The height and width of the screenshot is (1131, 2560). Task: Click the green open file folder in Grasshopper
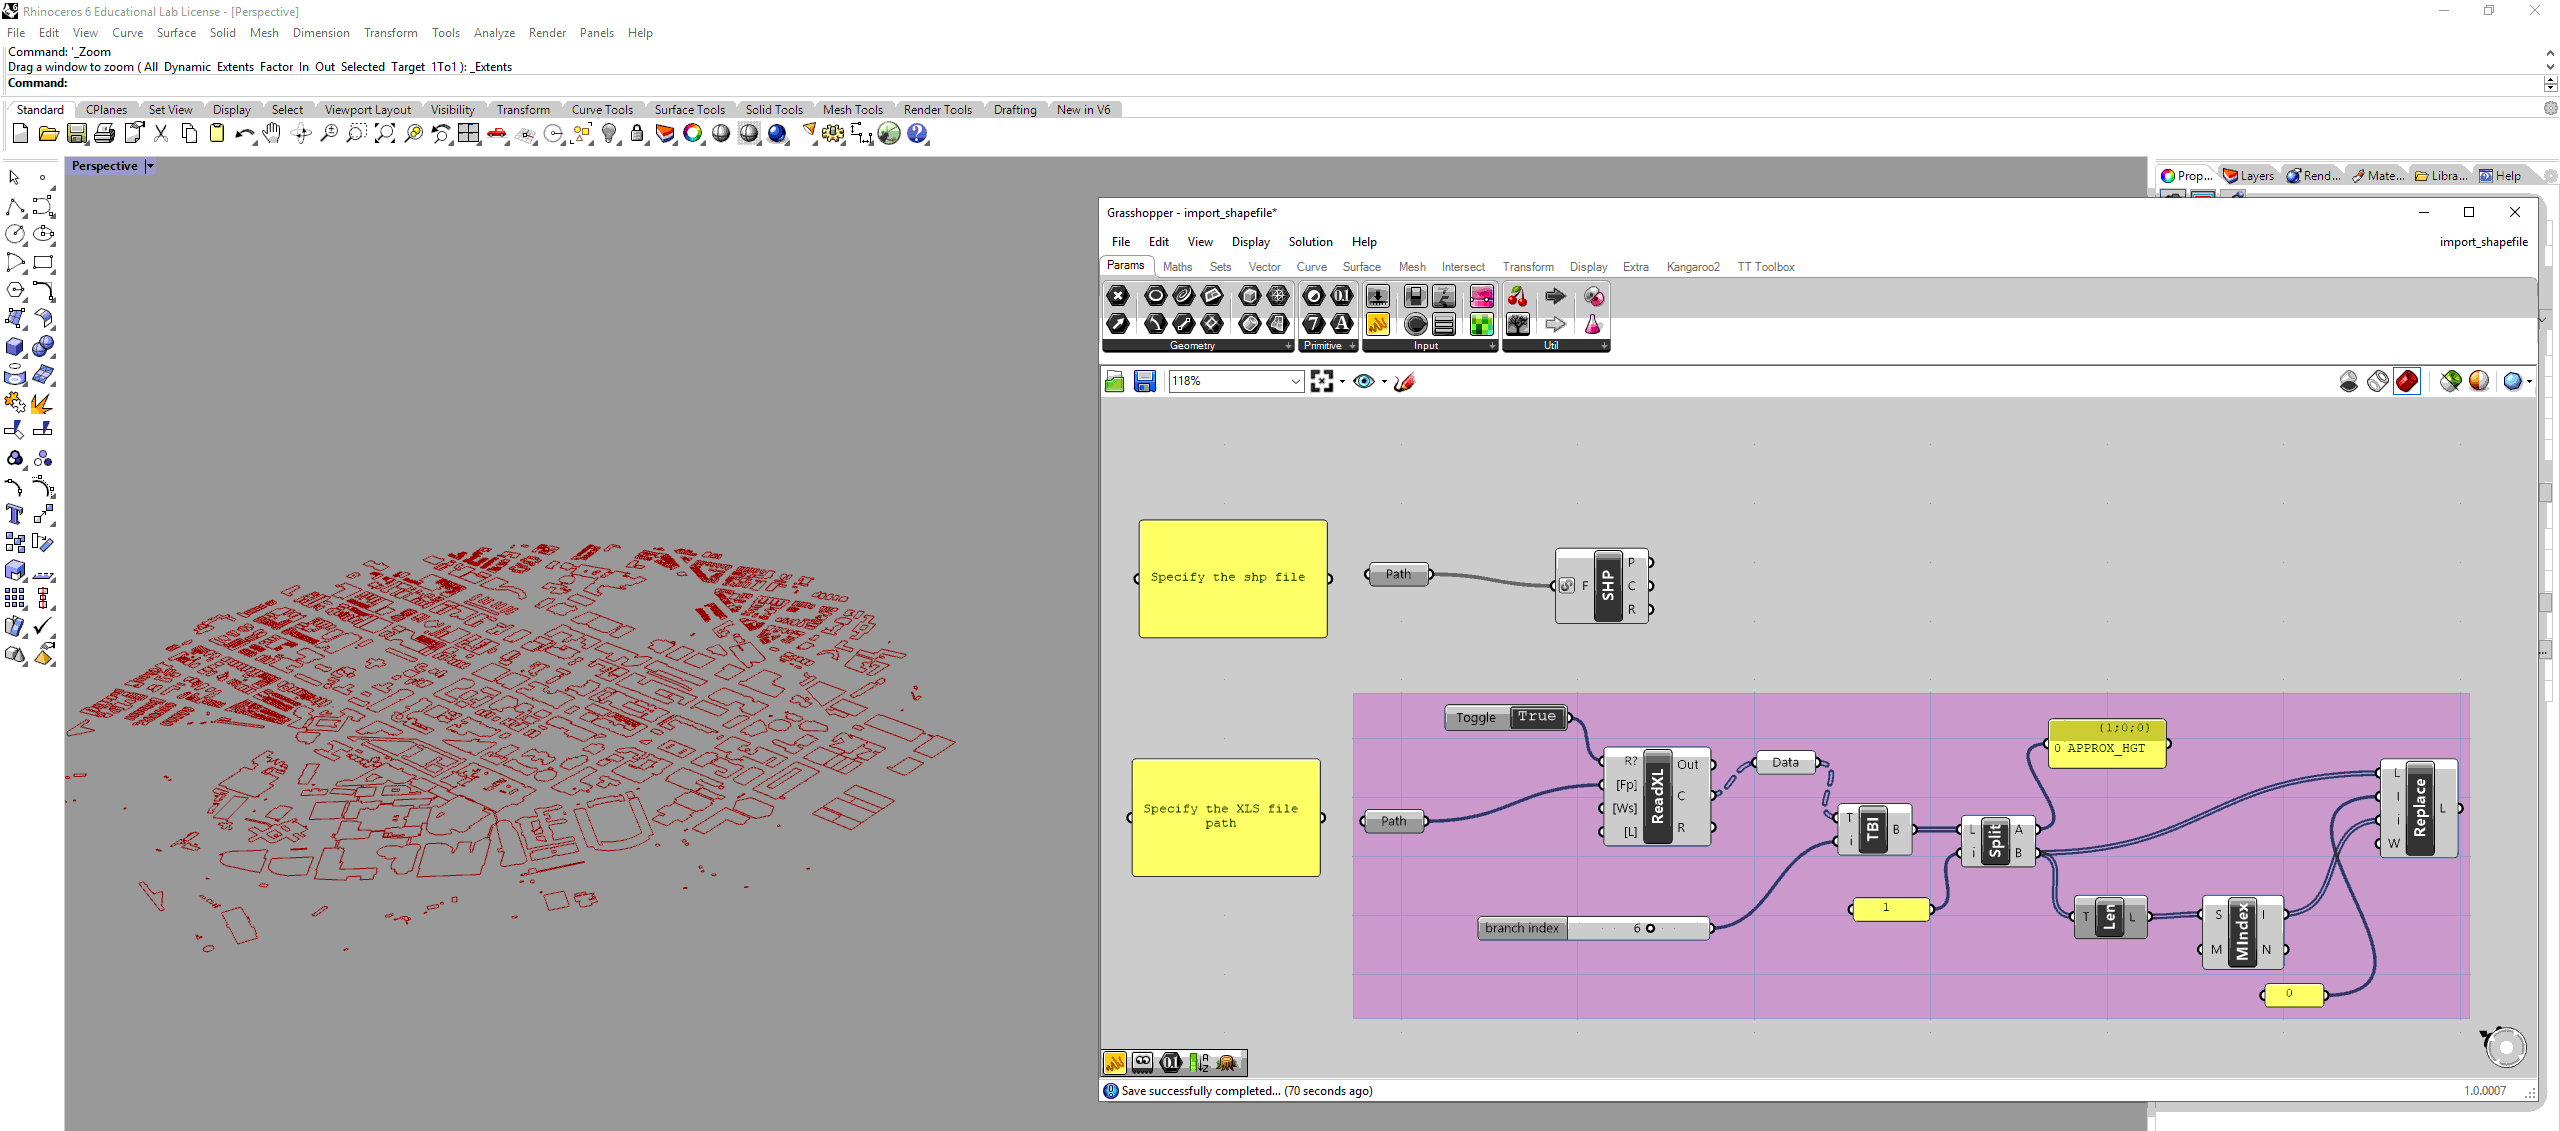click(1114, 381)
